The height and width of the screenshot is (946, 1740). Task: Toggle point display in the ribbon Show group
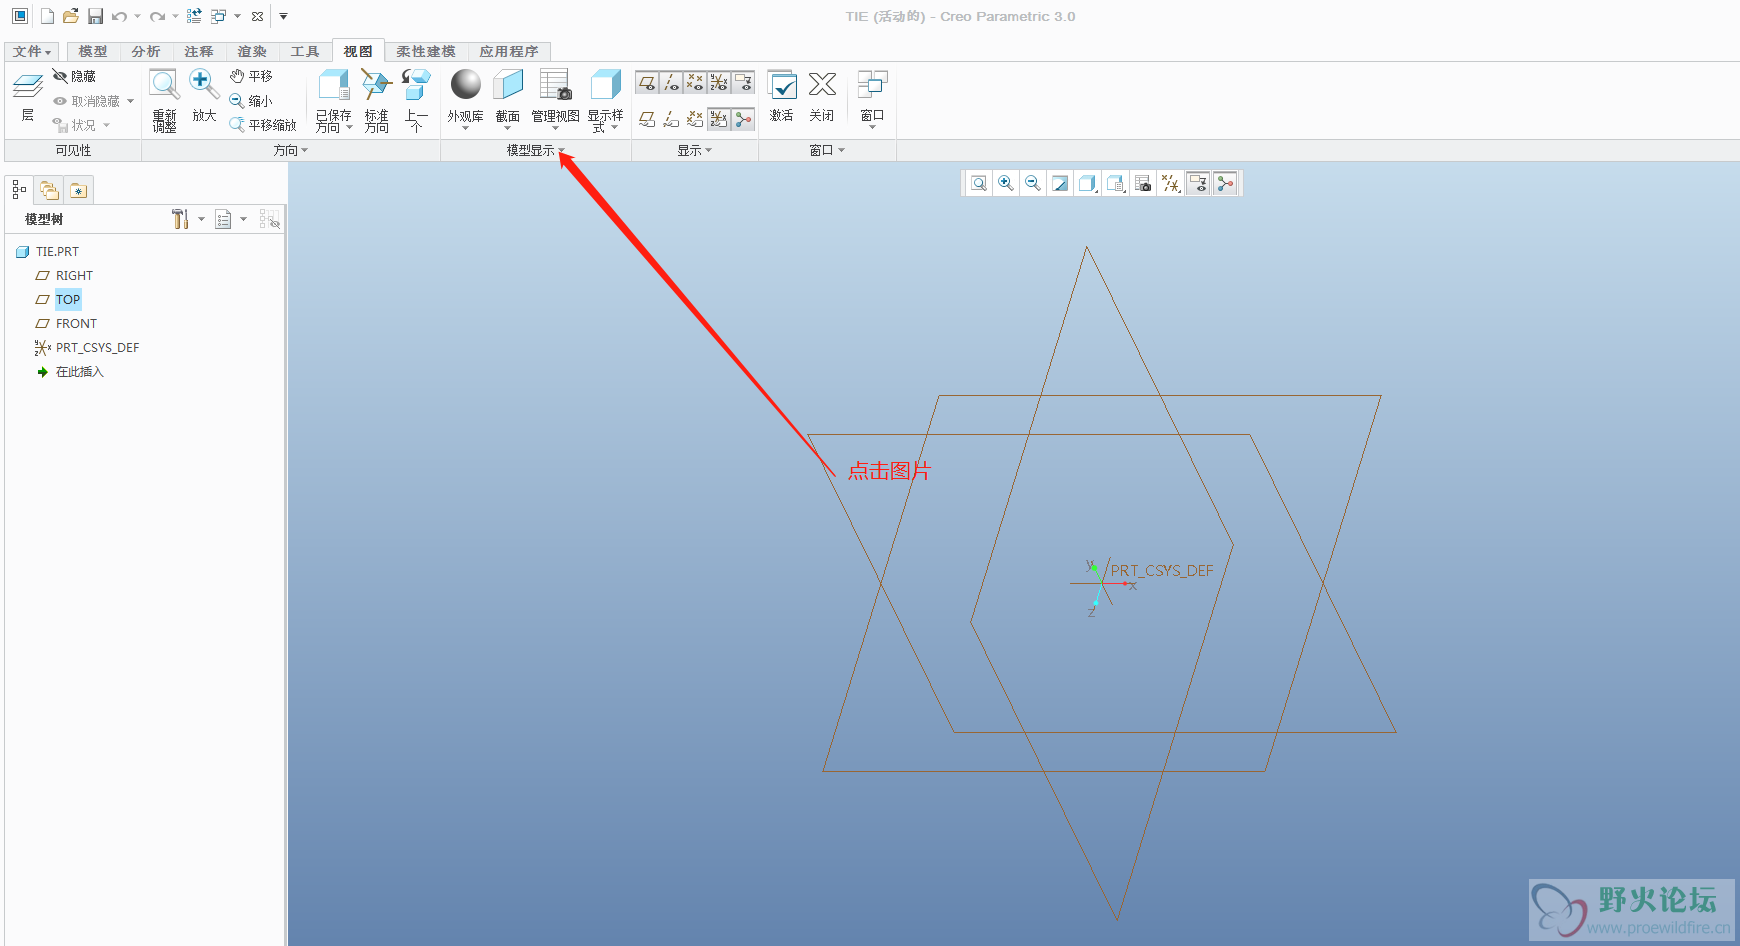[695, 82]
